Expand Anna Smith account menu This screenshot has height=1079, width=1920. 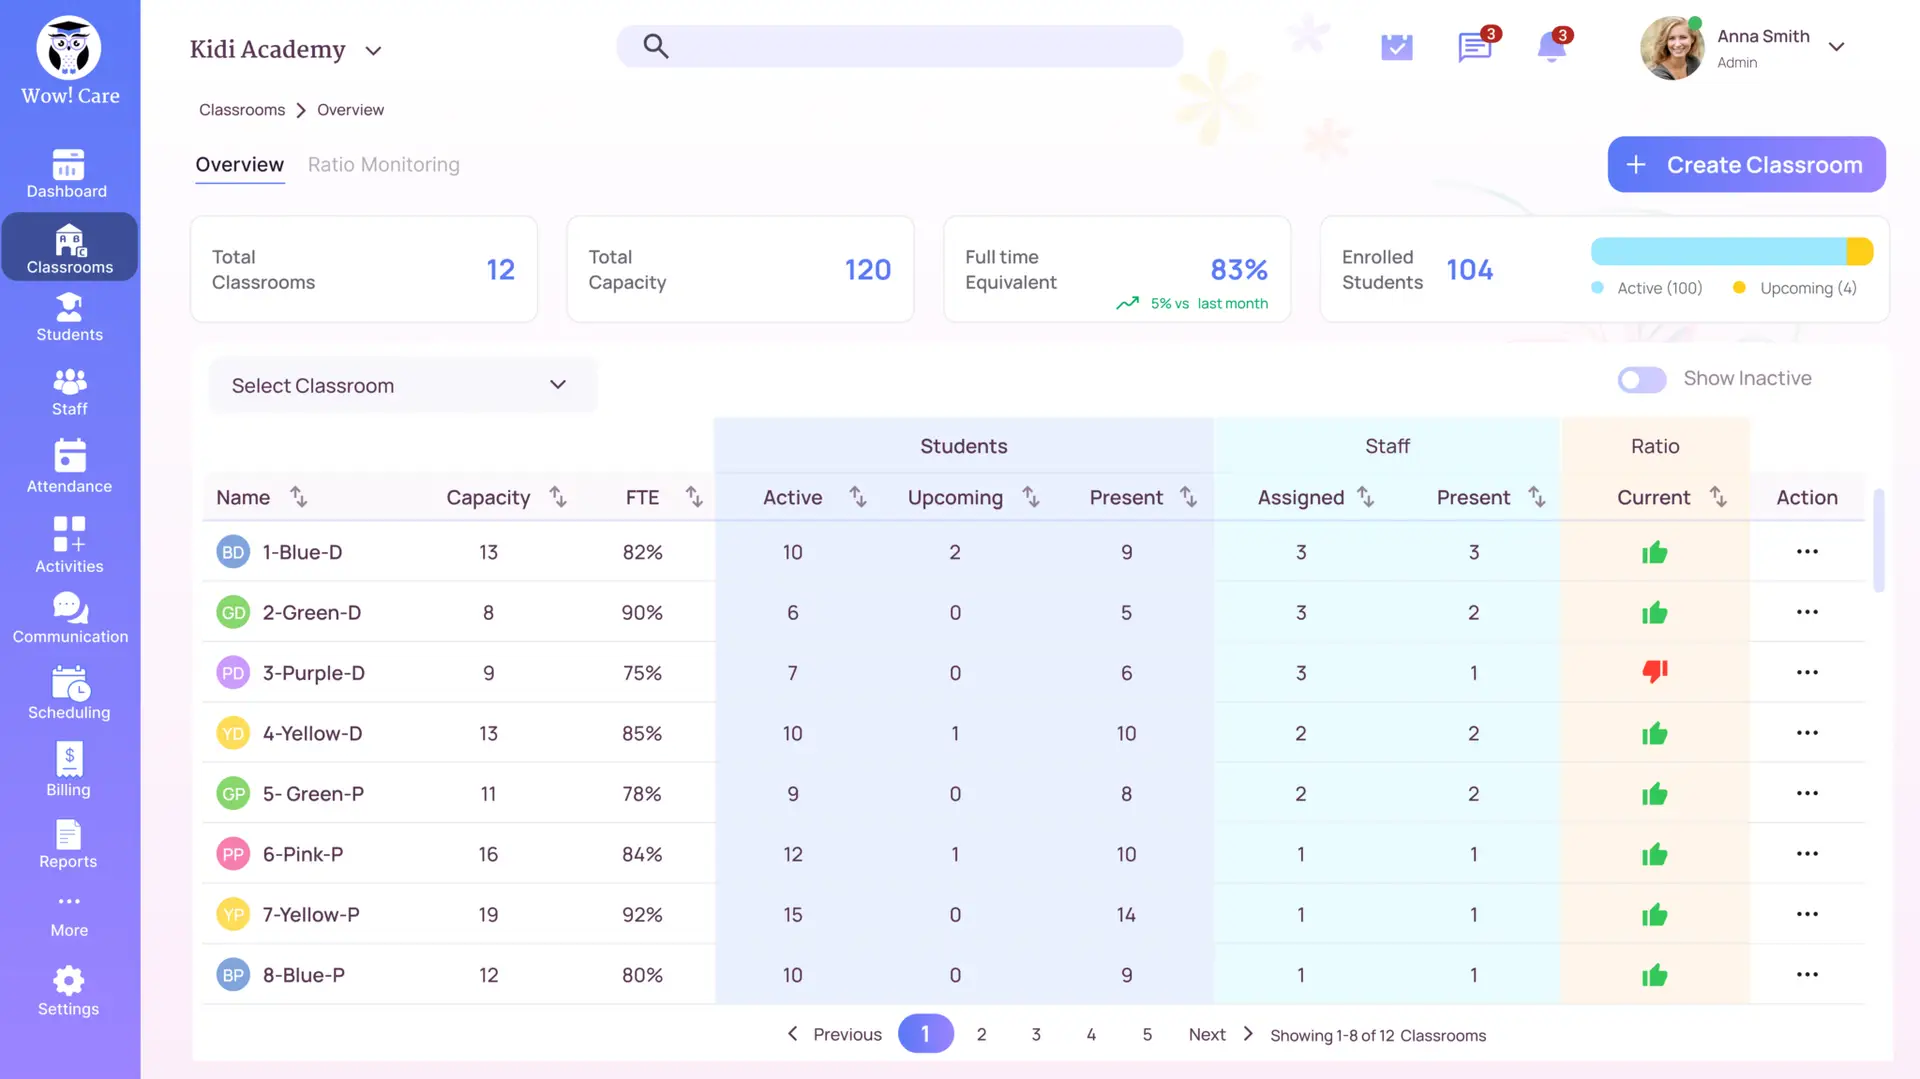point(1836,47)
